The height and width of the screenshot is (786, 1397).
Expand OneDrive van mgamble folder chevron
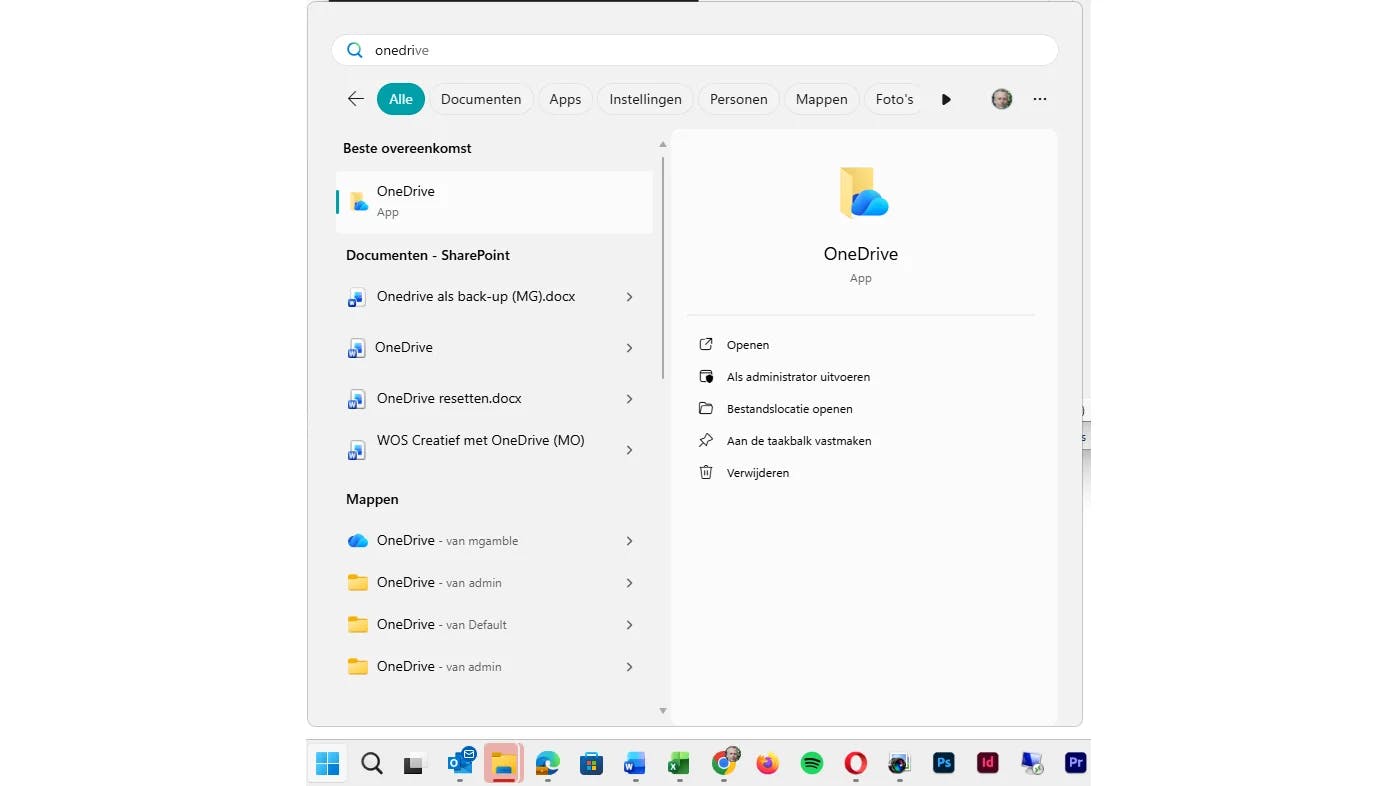tap(629, 541)
